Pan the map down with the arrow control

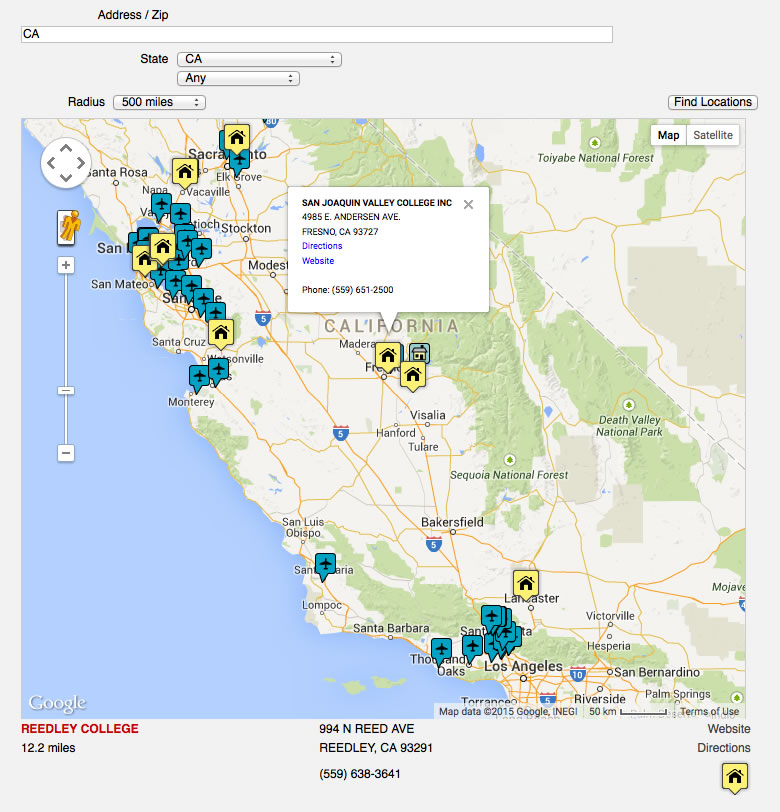(x=66, y=178)
